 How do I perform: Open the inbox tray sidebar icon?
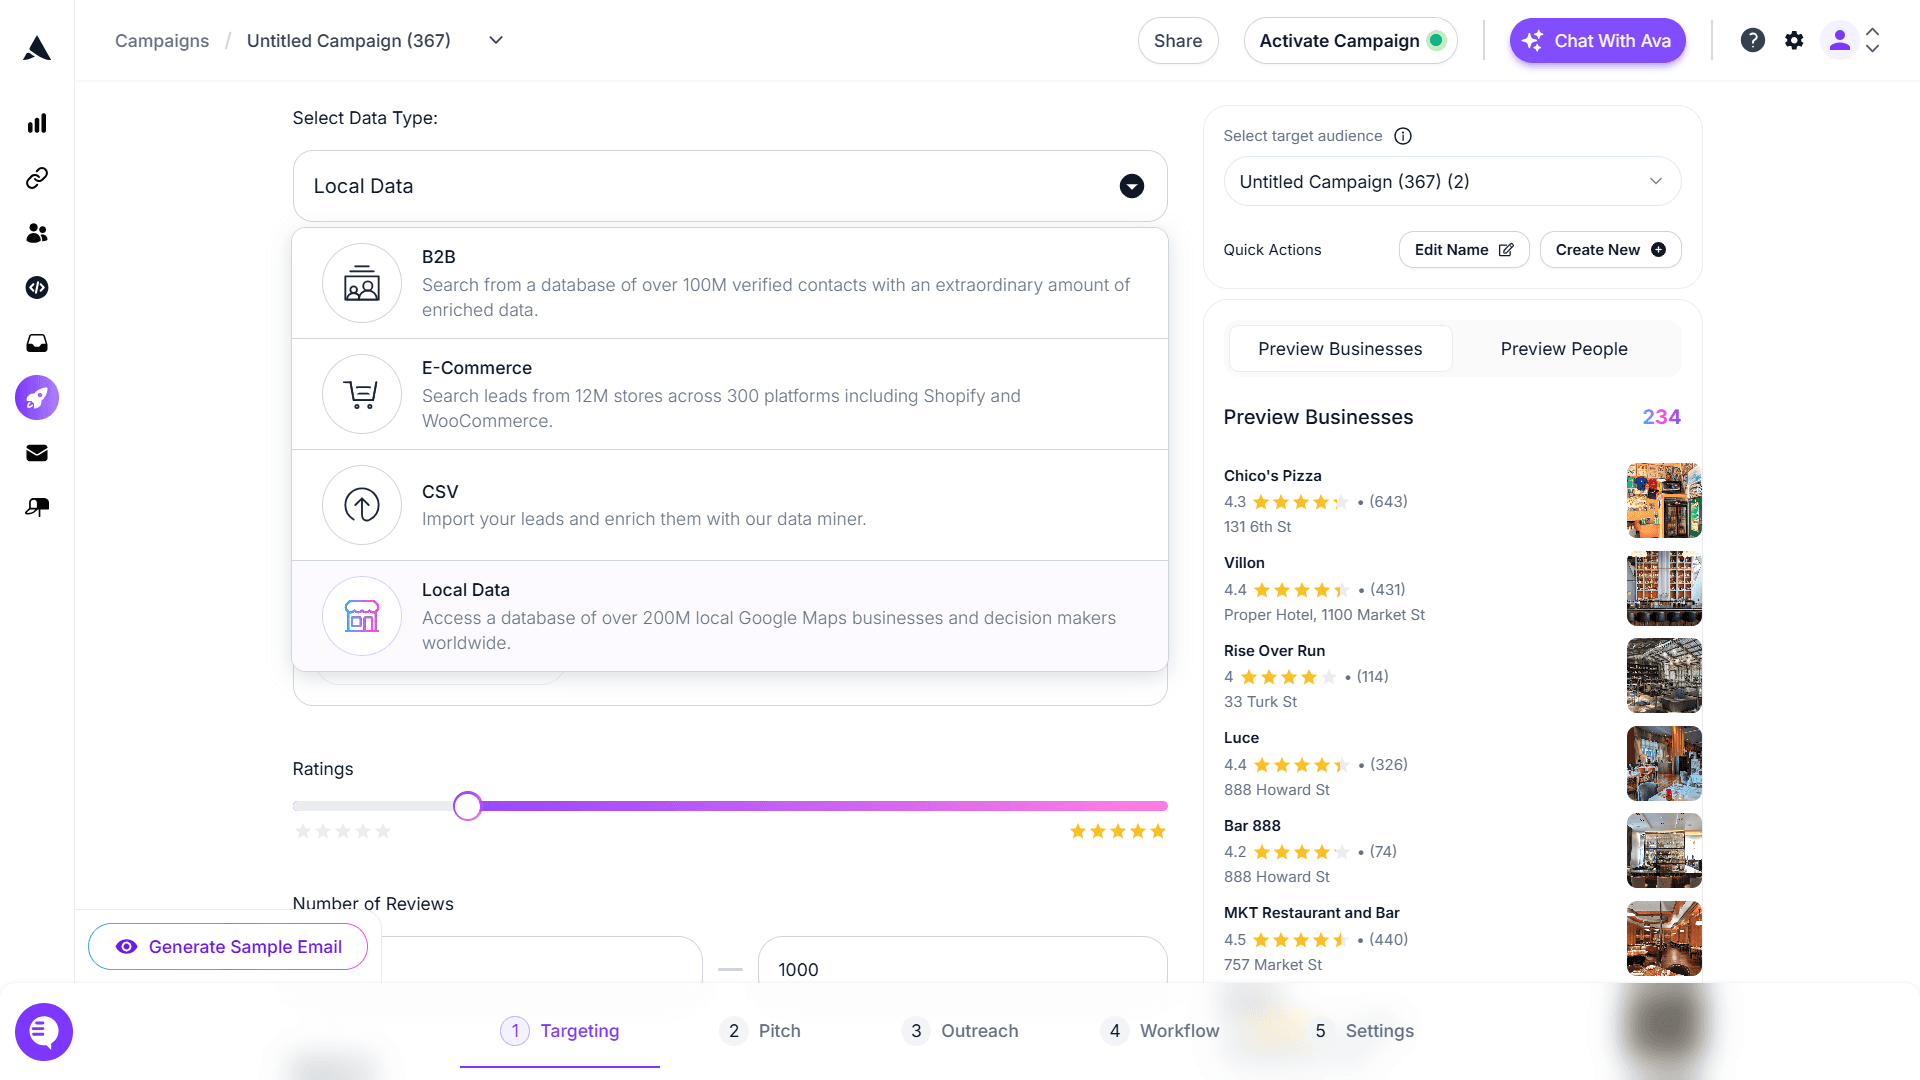pyautogui.click(x=37, y=343)
